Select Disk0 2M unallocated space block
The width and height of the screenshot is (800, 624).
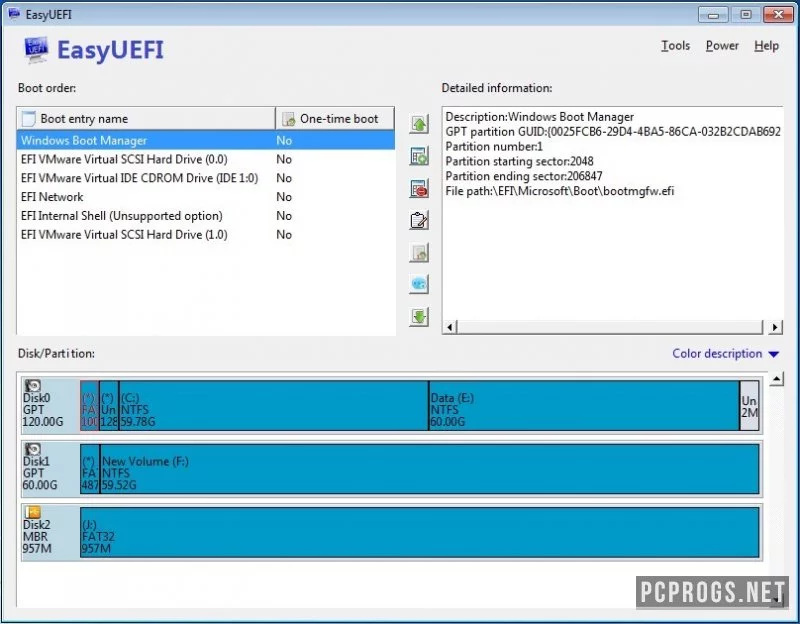749,406
